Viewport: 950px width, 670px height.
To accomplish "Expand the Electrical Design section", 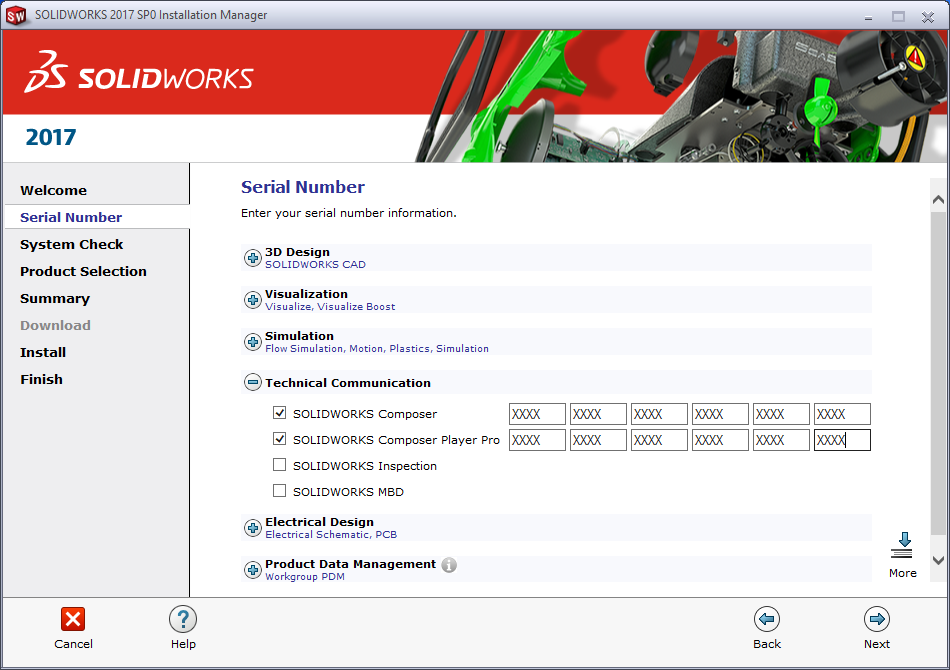I will click(x=253, y=528).
